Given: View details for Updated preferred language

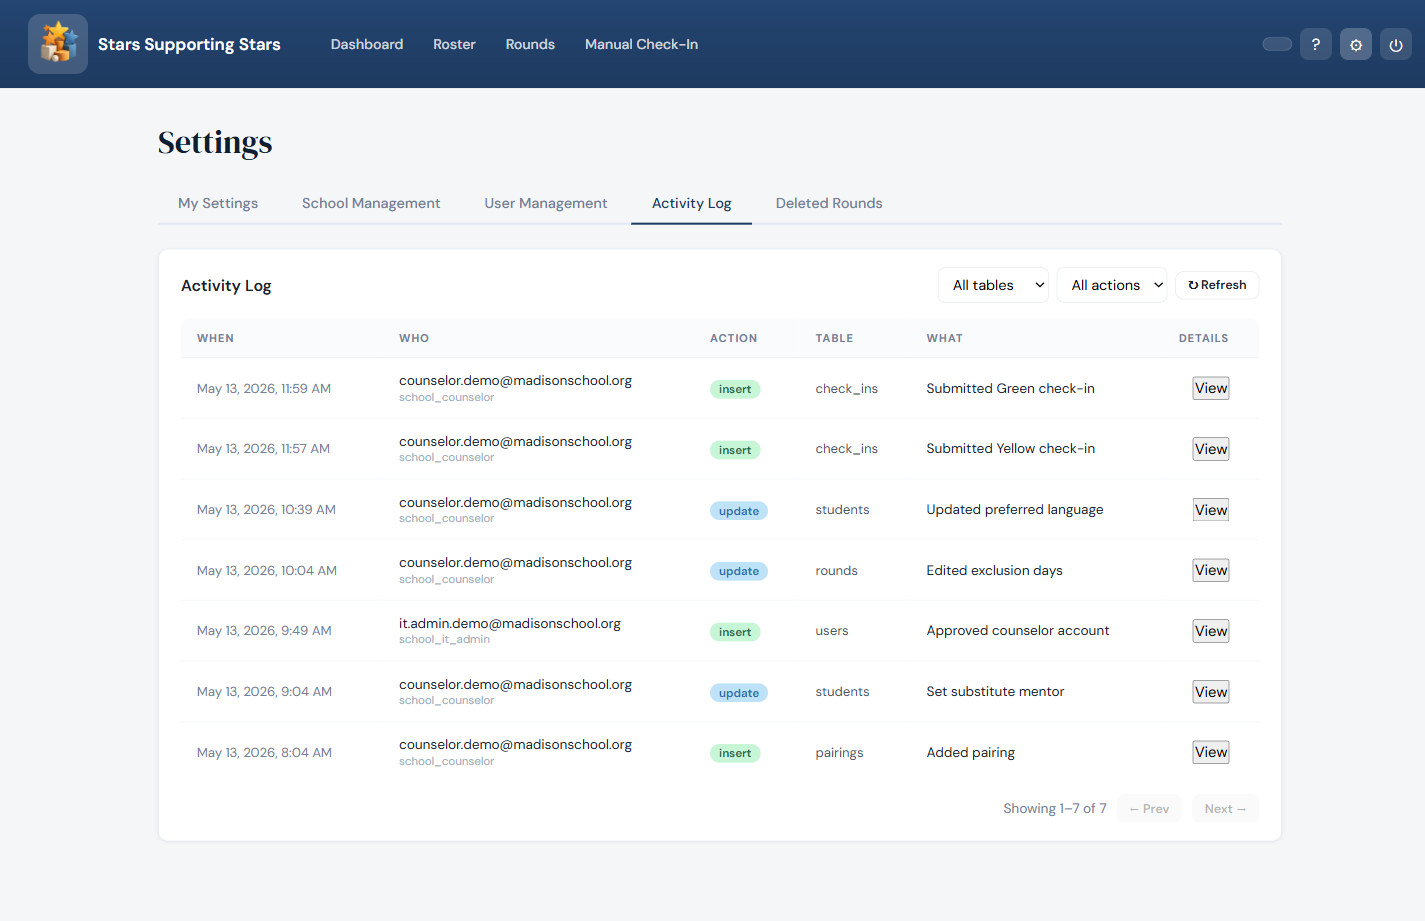Looking at the screenshot, I should (1211, 510).
